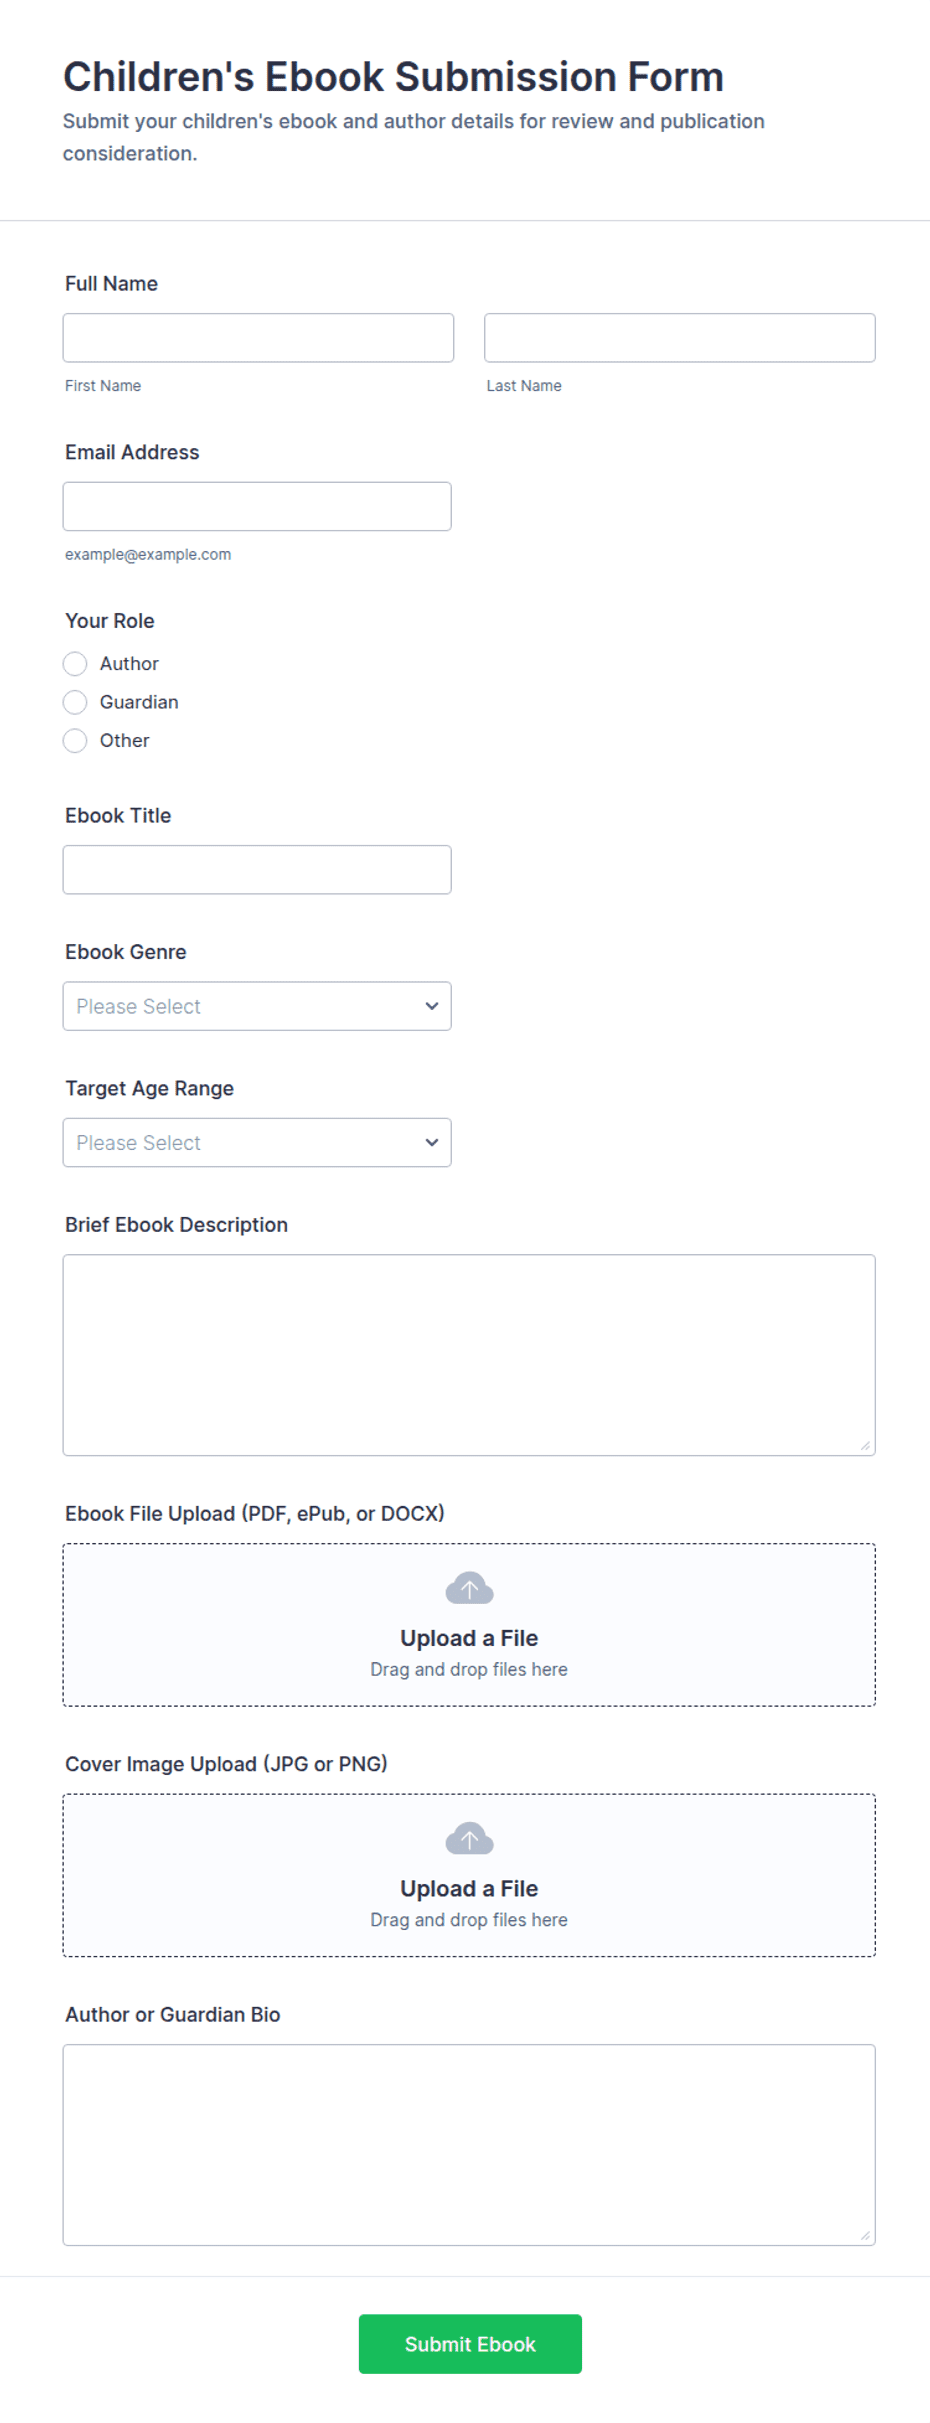
Task: Focus the Last Name input field
Action: 680,338
